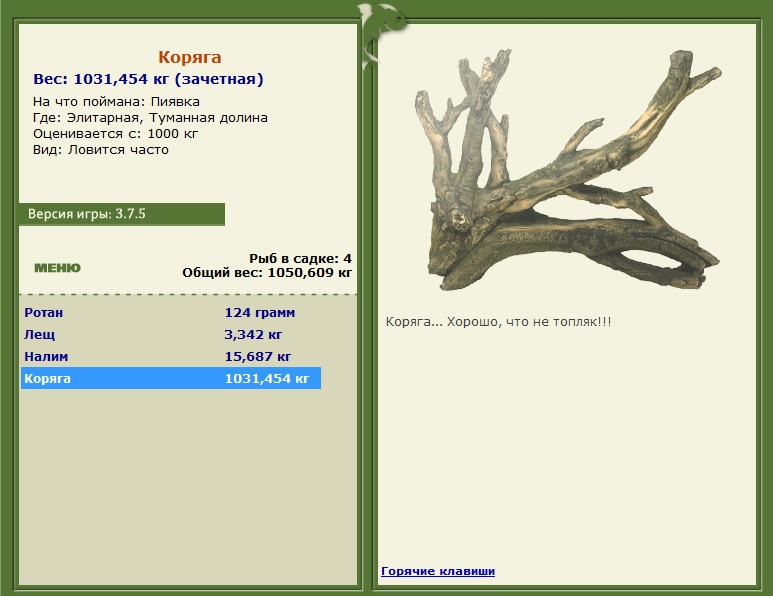This screenshot has width=773, height=596.
Task: Select the Лещ row in the fish list
Action: click(171, 334)
